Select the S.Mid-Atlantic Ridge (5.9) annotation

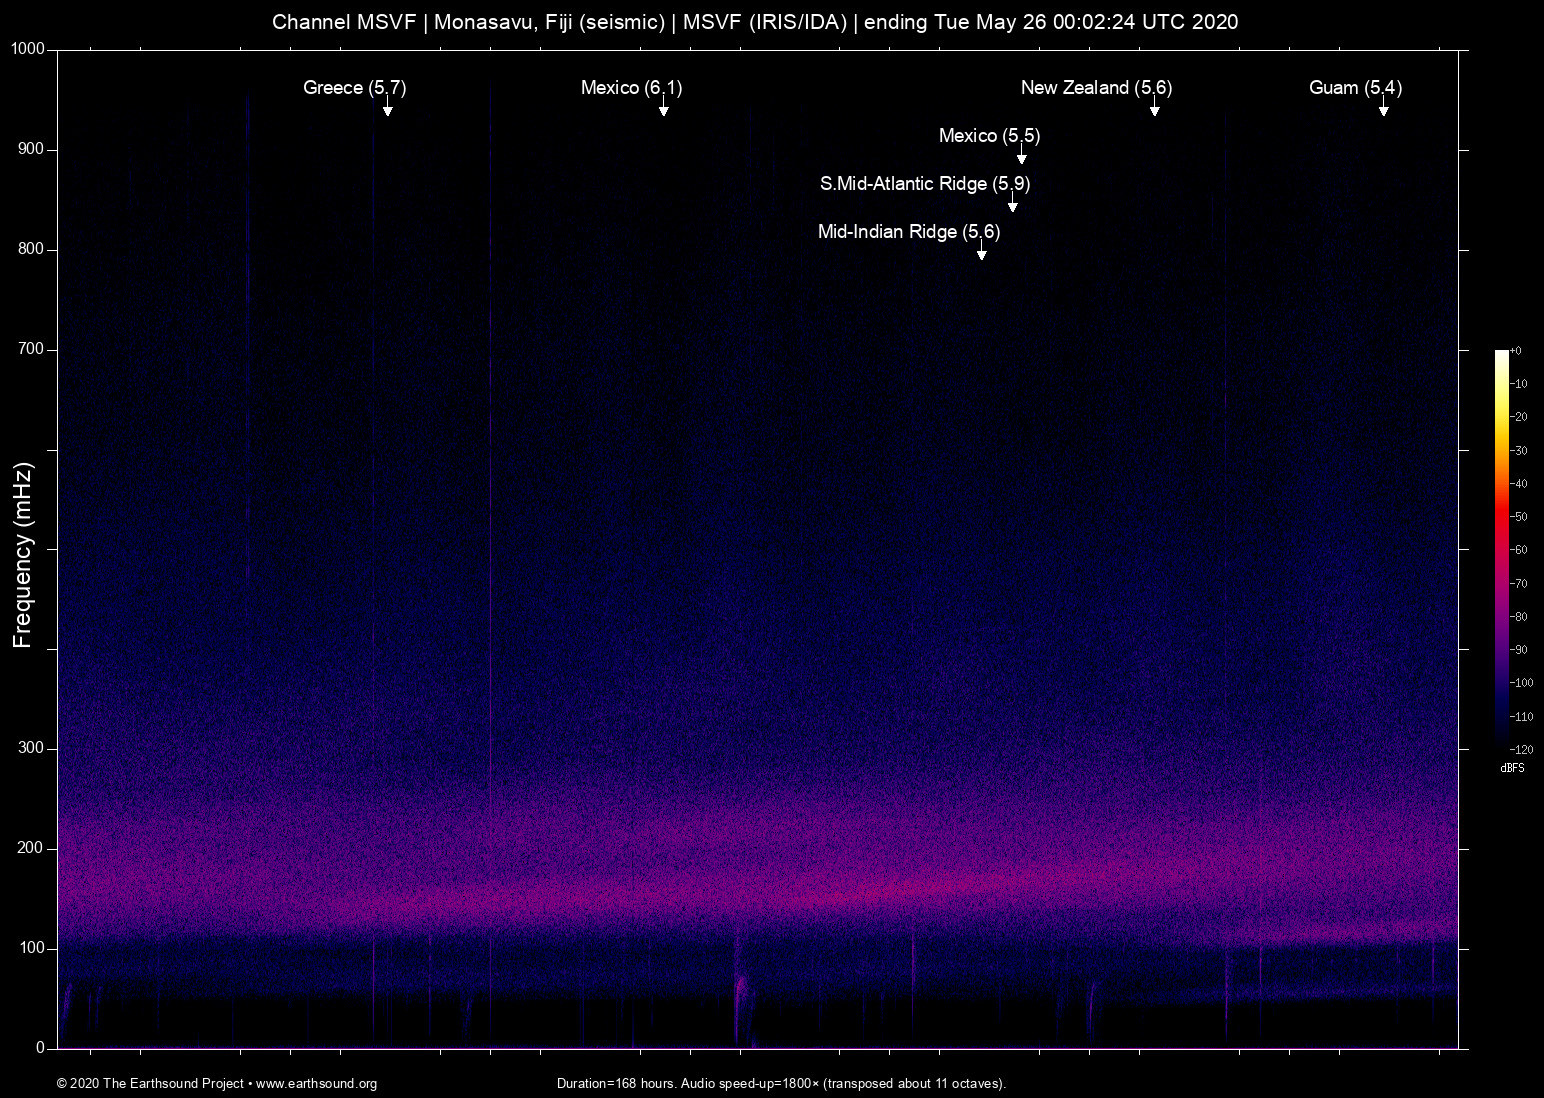click(x=925, y=184)
